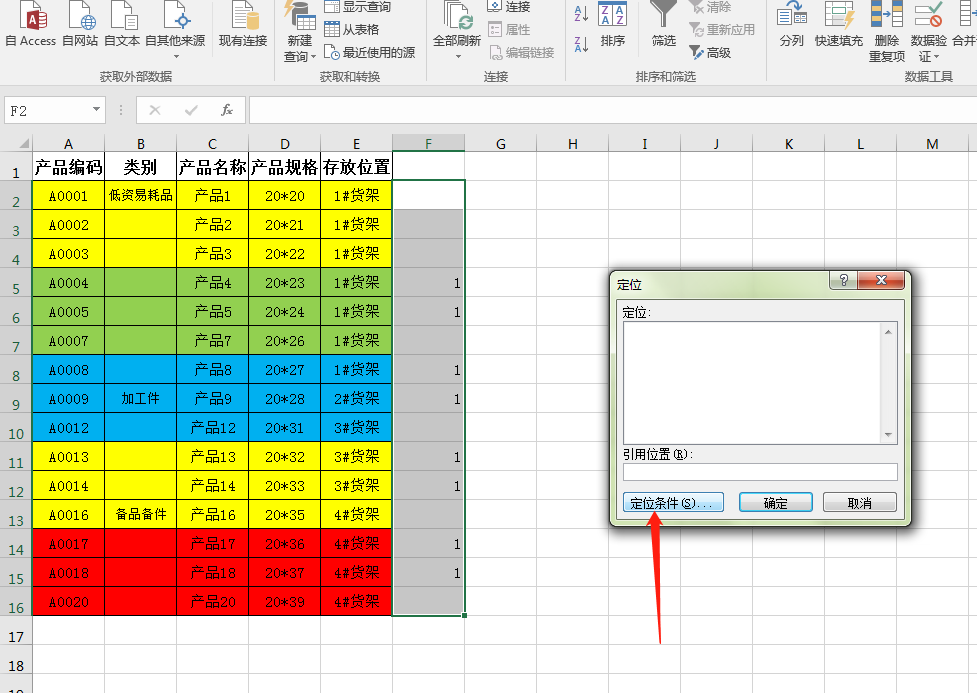Click the formula bar confirm checkmark

pyautogui.click(x=191, y=110)
